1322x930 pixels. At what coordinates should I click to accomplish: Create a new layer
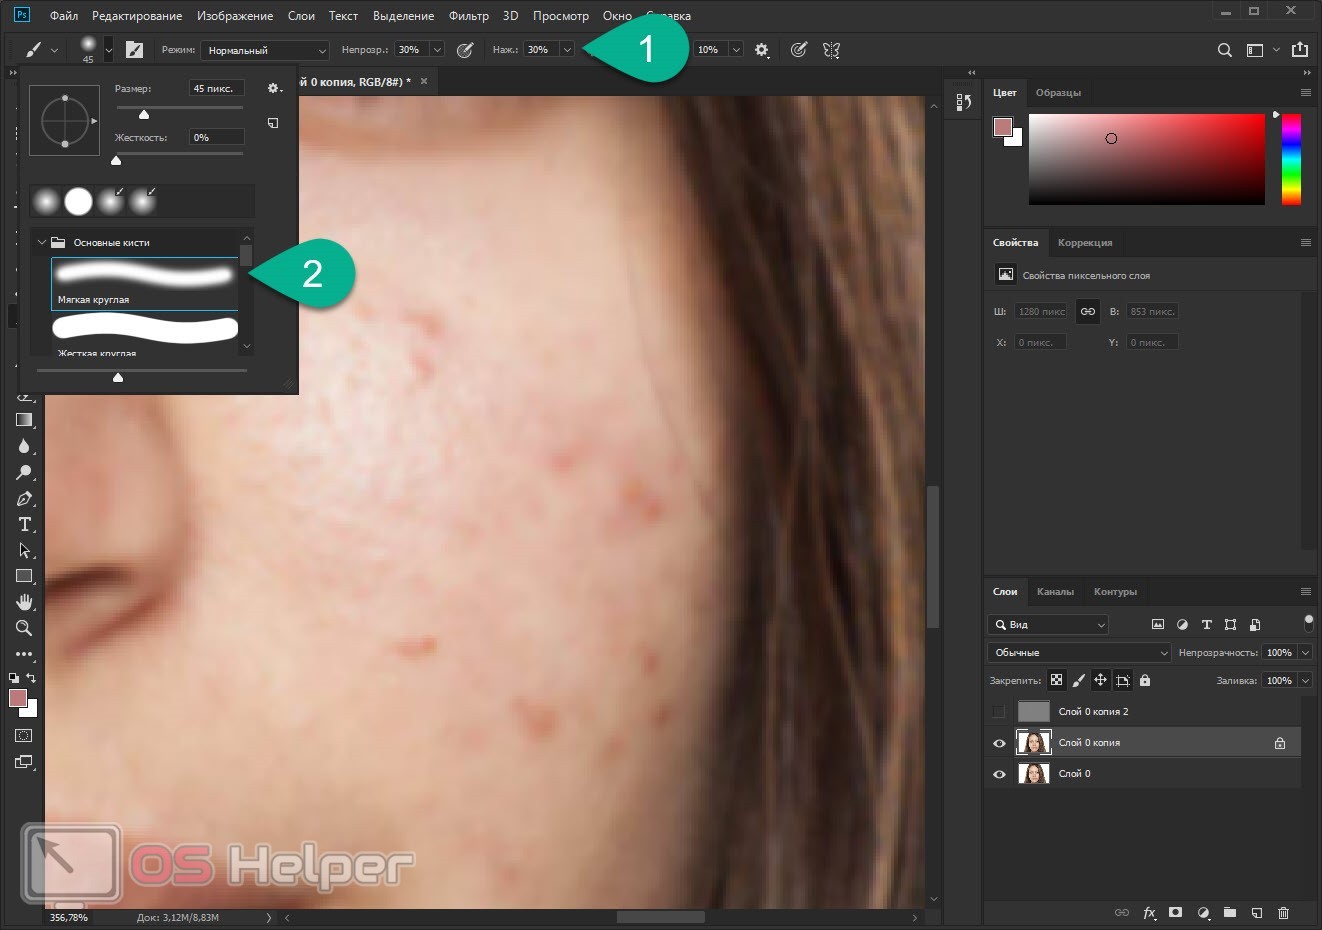coord(1257,912)
